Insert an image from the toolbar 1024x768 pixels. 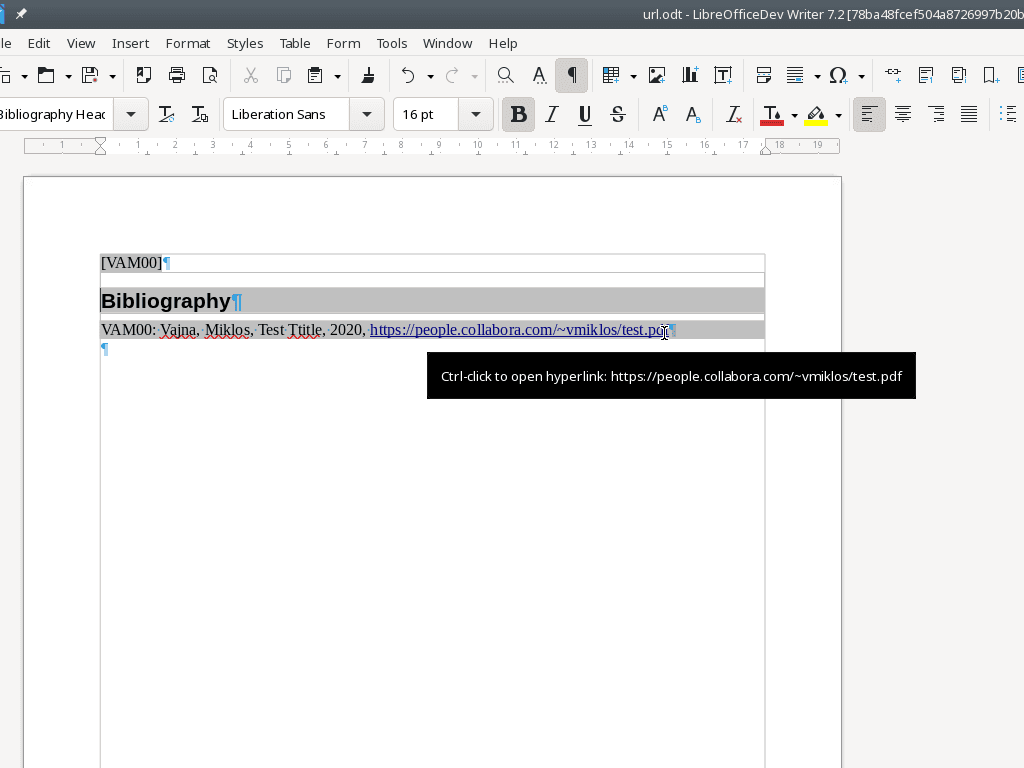click(657, 75)
